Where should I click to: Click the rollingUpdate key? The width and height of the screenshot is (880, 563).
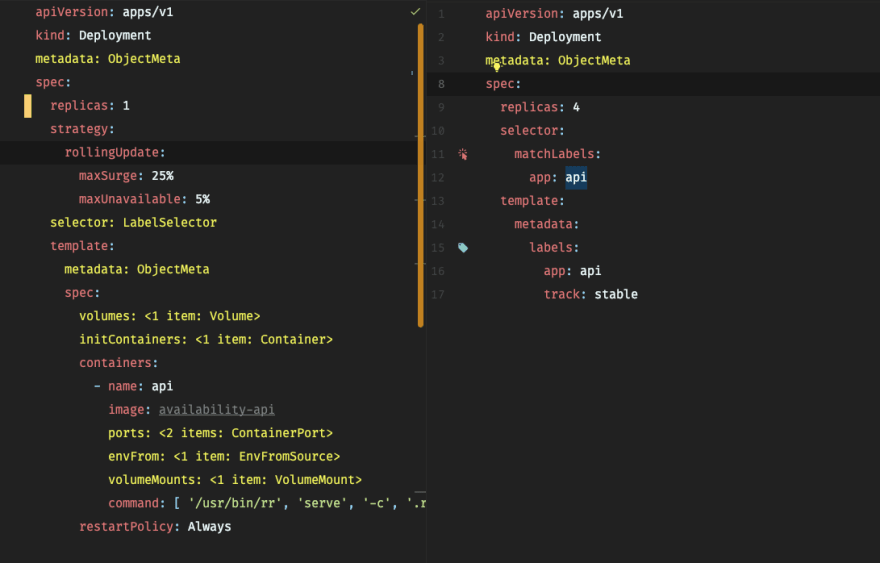(x=112, y=153)
